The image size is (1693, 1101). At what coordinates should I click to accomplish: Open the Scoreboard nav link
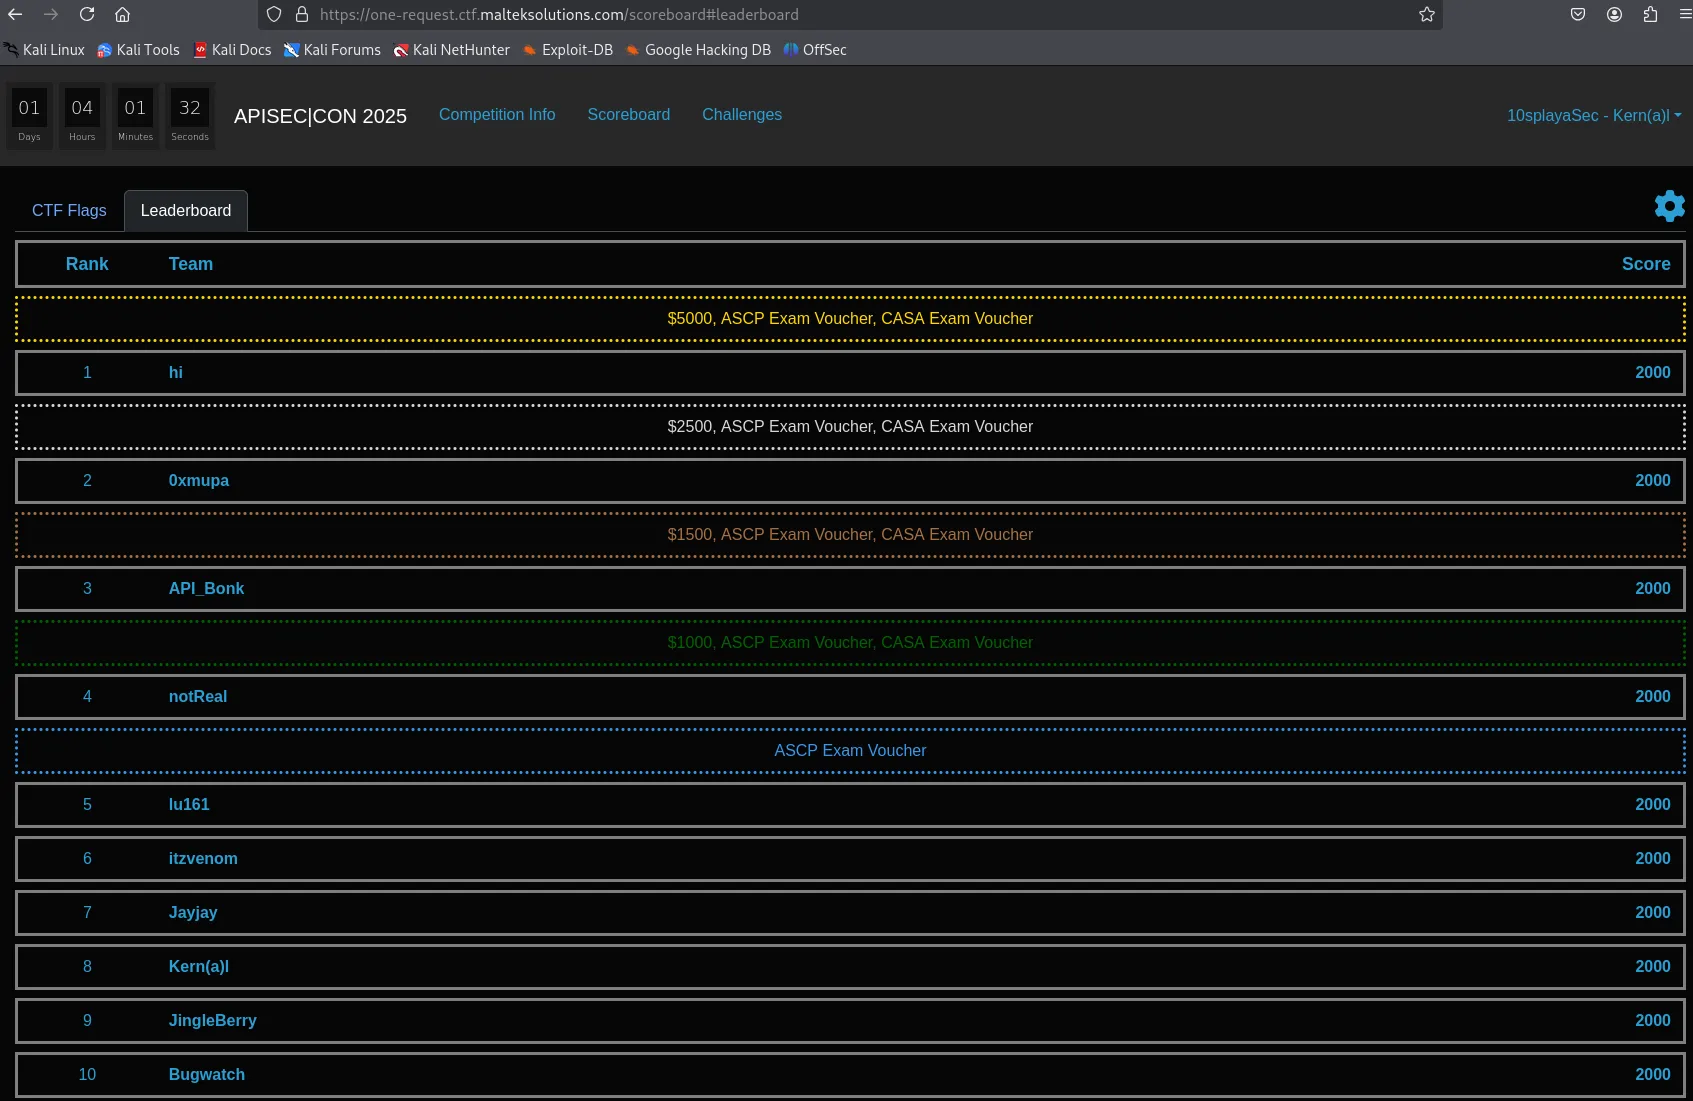(629, 115)
